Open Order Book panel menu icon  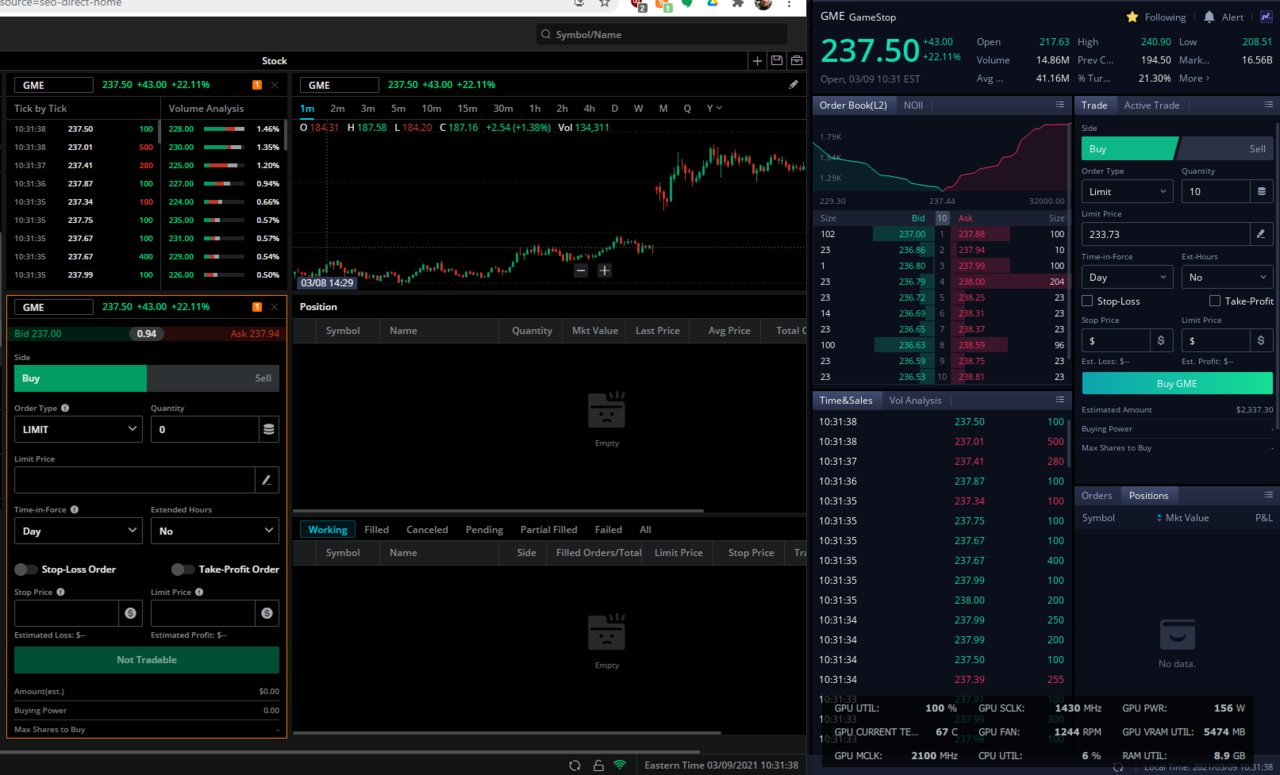1060,105
